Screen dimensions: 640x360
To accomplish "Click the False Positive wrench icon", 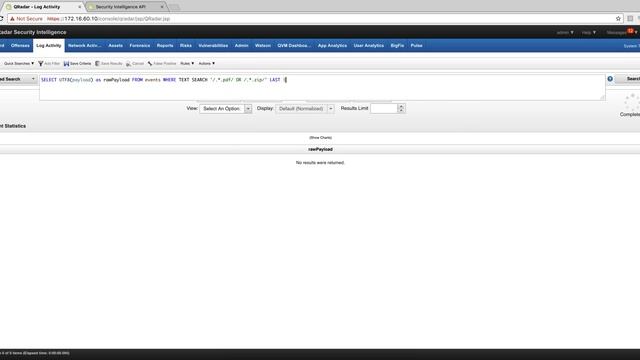I will click(x=150, y=64).
